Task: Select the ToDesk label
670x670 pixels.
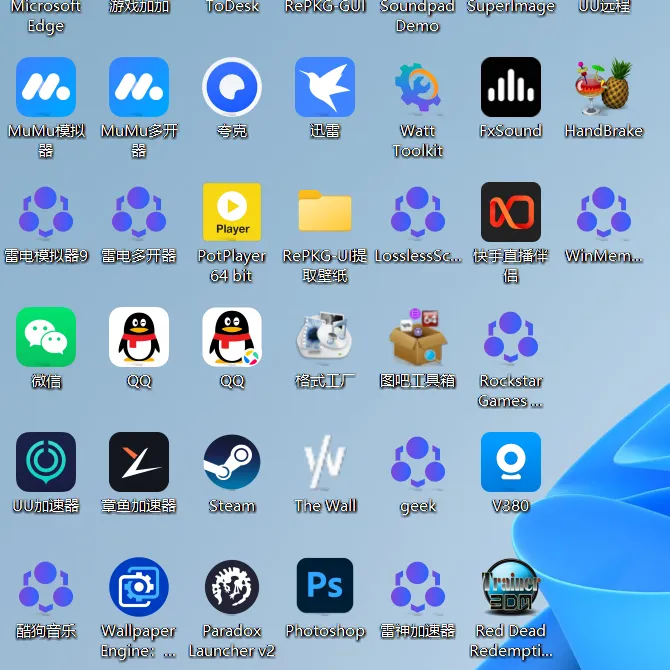Action: (232, 6)
